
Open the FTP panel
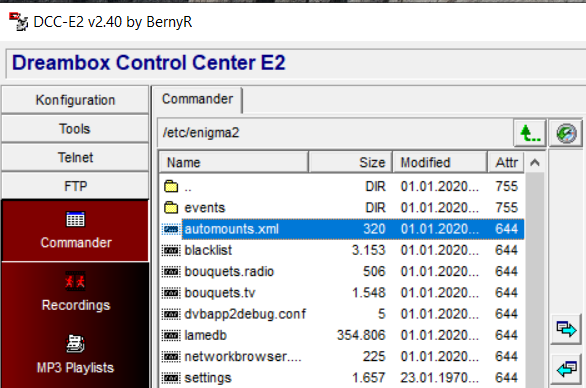[x=75, y=186]
